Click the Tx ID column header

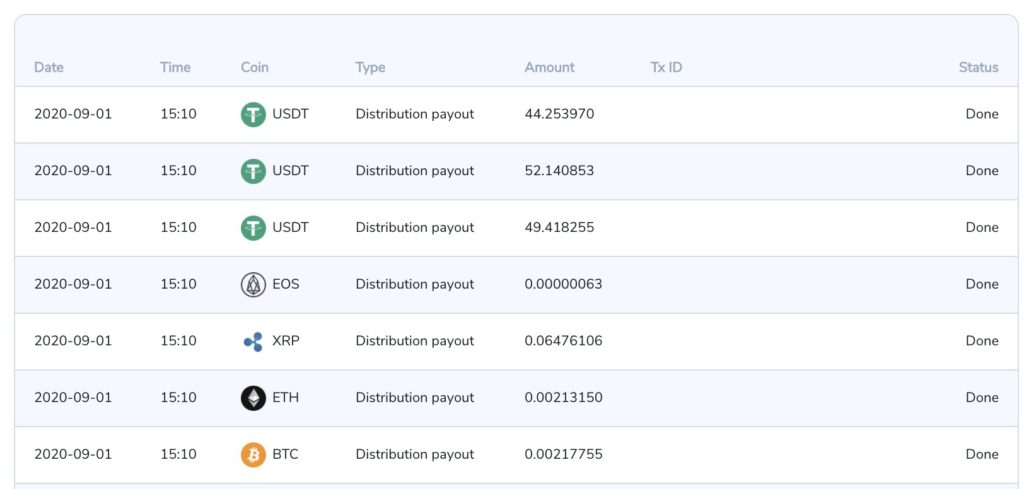coord(666,67)
